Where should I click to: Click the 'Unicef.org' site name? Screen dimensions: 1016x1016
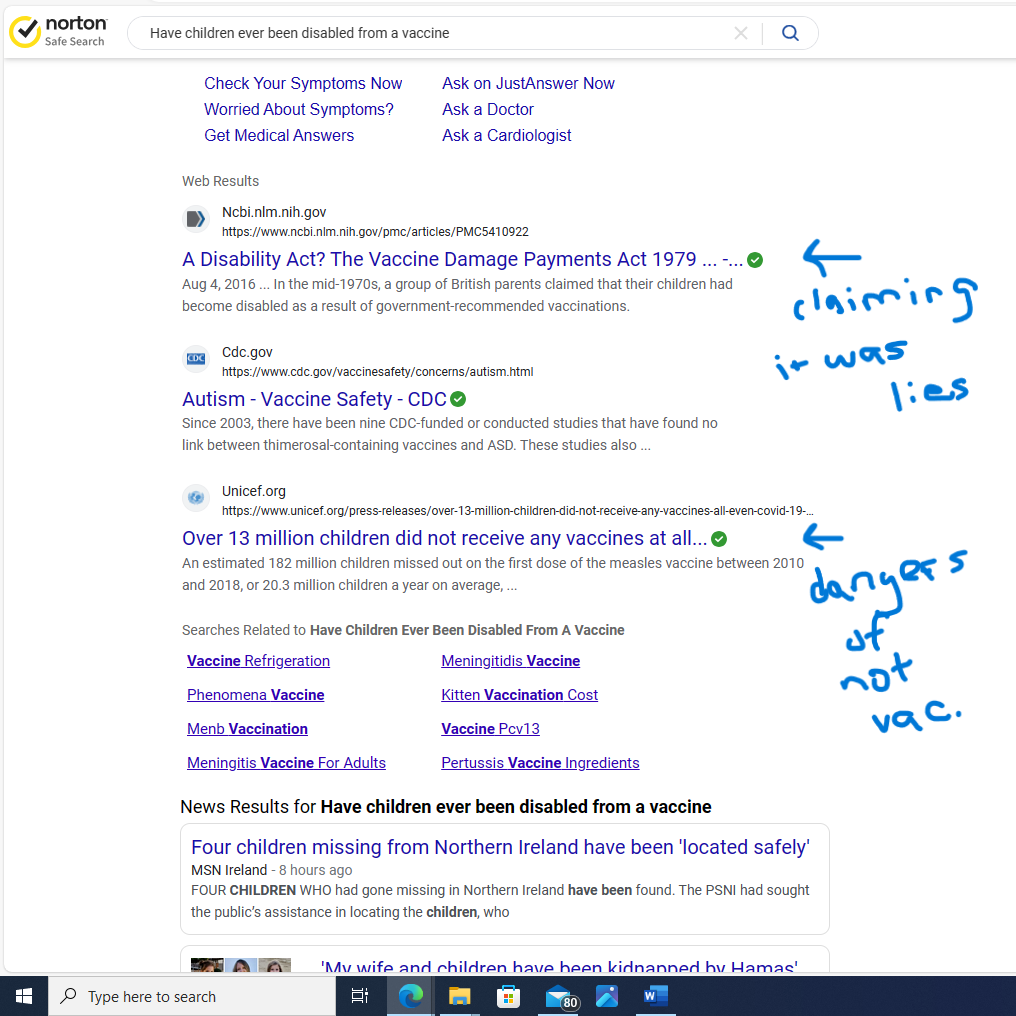[x=253, y=492]
